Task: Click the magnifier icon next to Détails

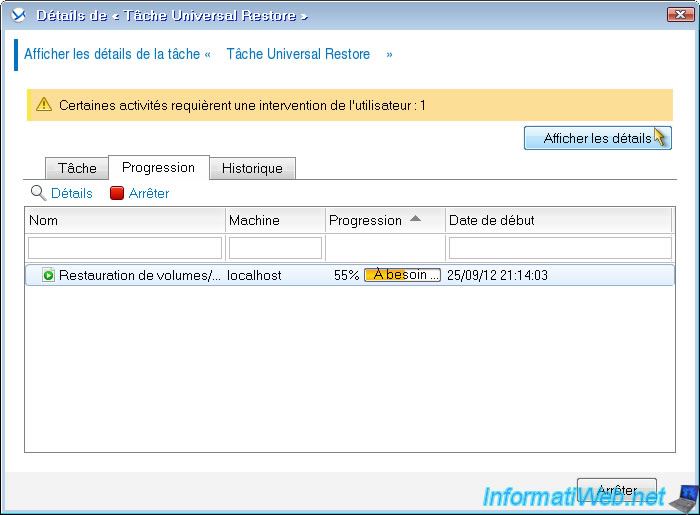Action: click(38, 193)
